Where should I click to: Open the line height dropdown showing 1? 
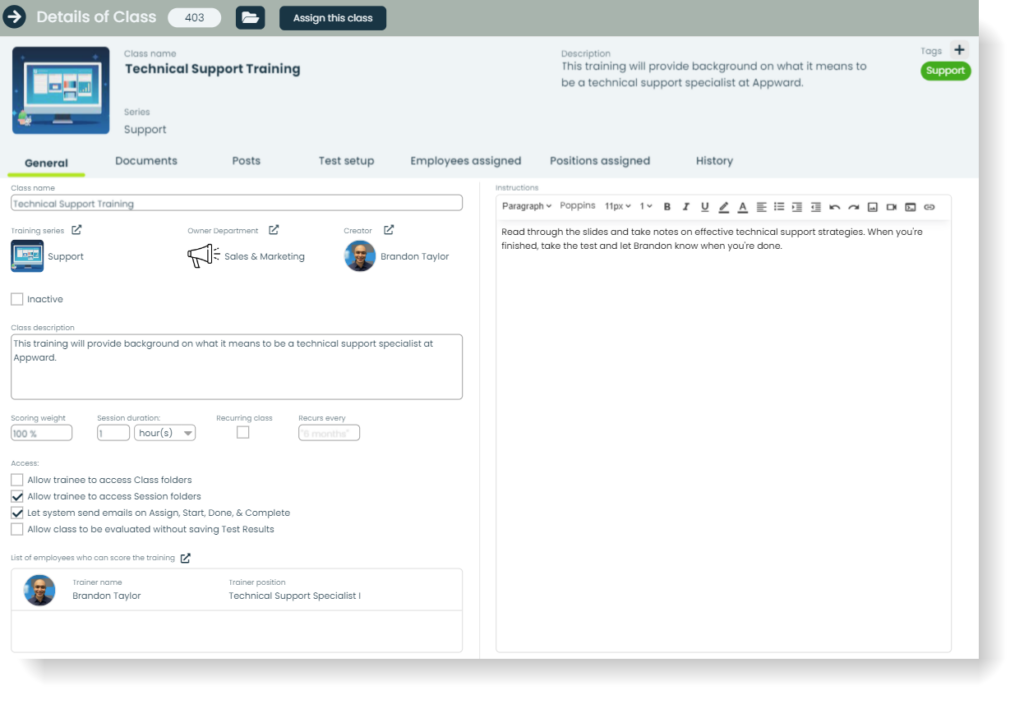[x=645, y=206]
